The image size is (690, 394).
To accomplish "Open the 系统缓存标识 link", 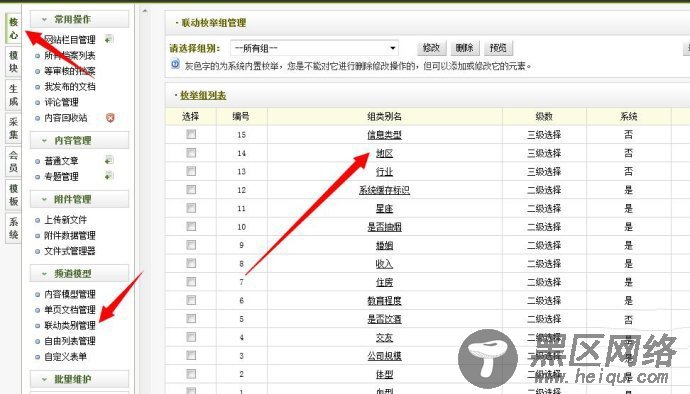I will click(x=384, y=190).
